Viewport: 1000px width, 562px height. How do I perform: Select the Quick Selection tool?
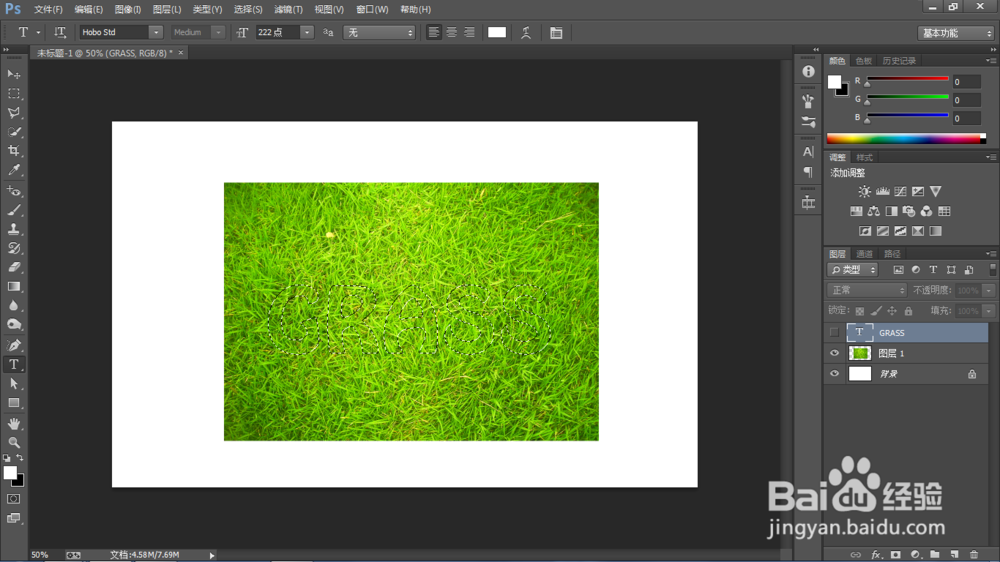(x=13, y=132)
